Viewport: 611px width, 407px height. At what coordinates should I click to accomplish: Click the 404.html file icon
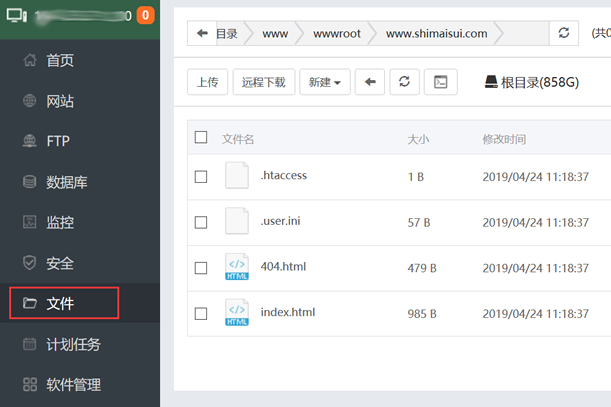(x=237, y=267)
